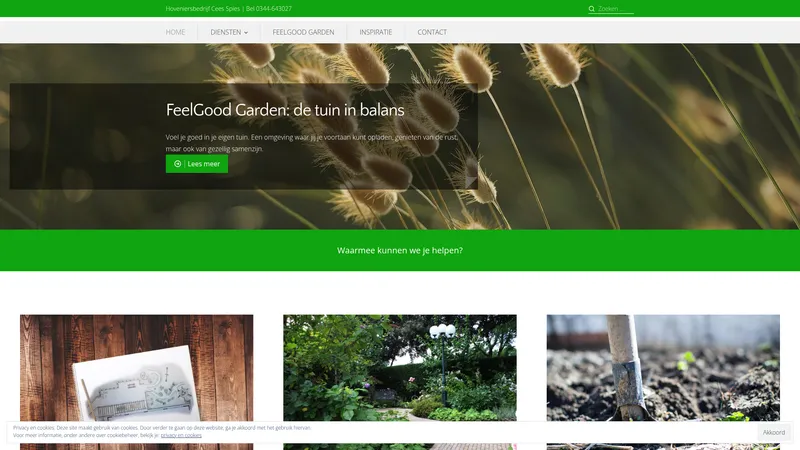Click the Lees meer button

197,164
